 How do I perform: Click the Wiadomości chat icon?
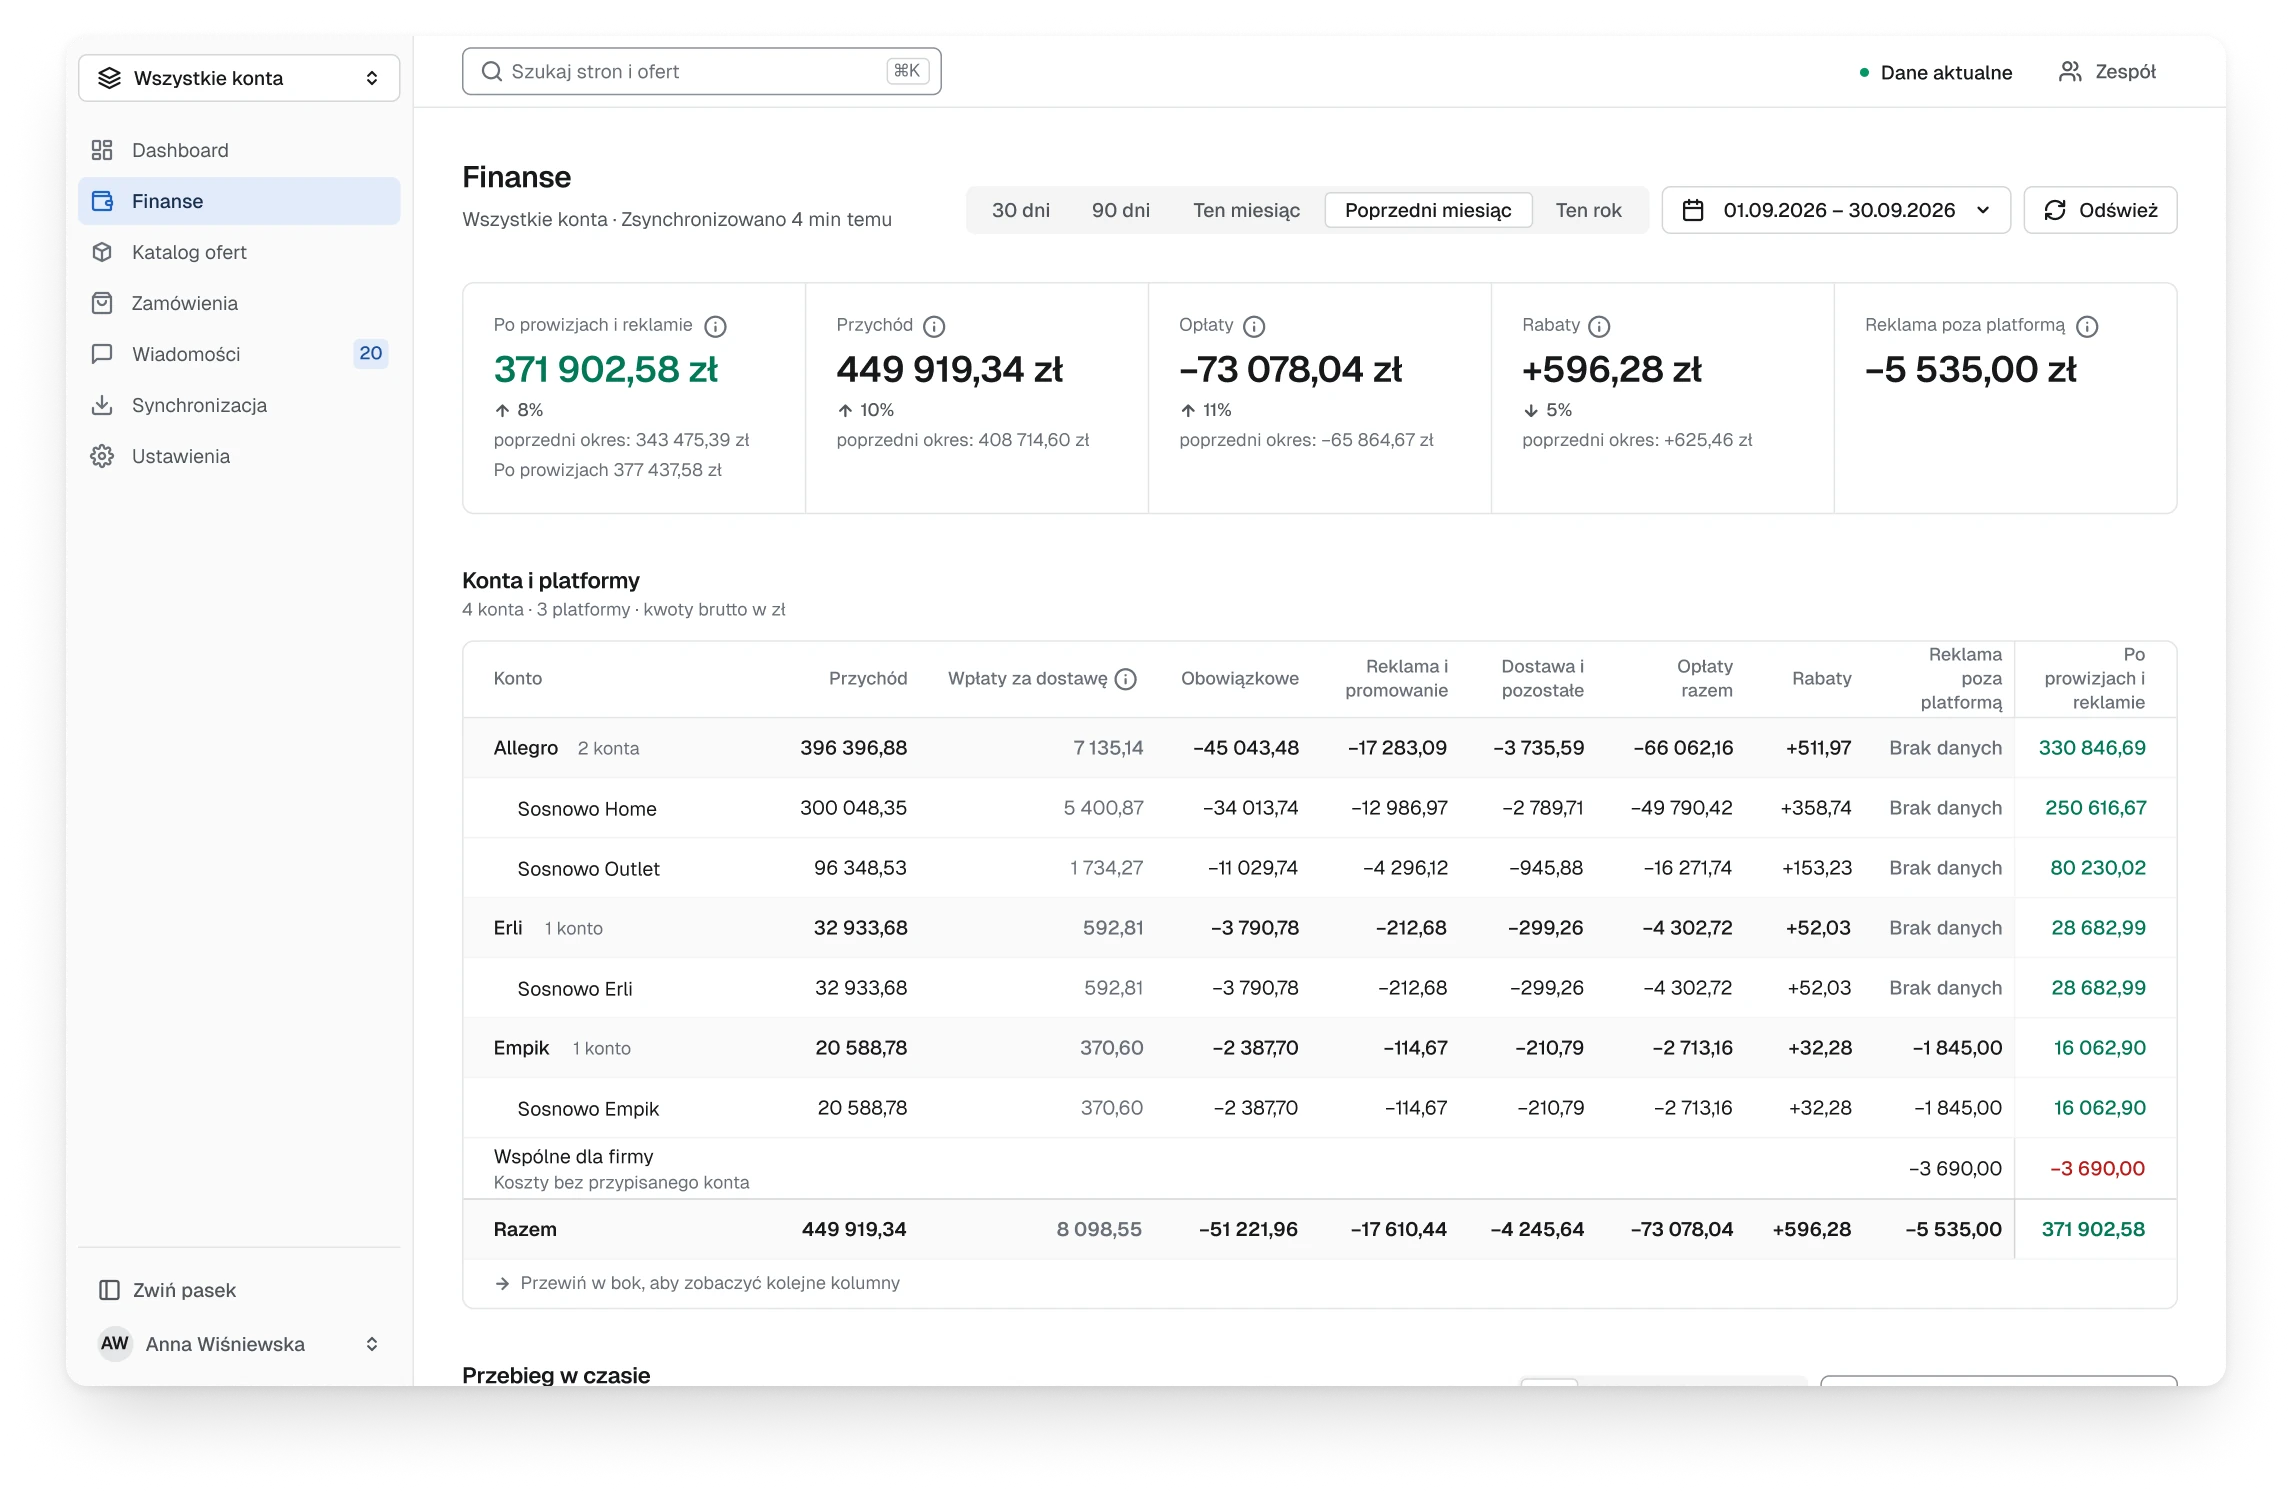click(102, 354)
